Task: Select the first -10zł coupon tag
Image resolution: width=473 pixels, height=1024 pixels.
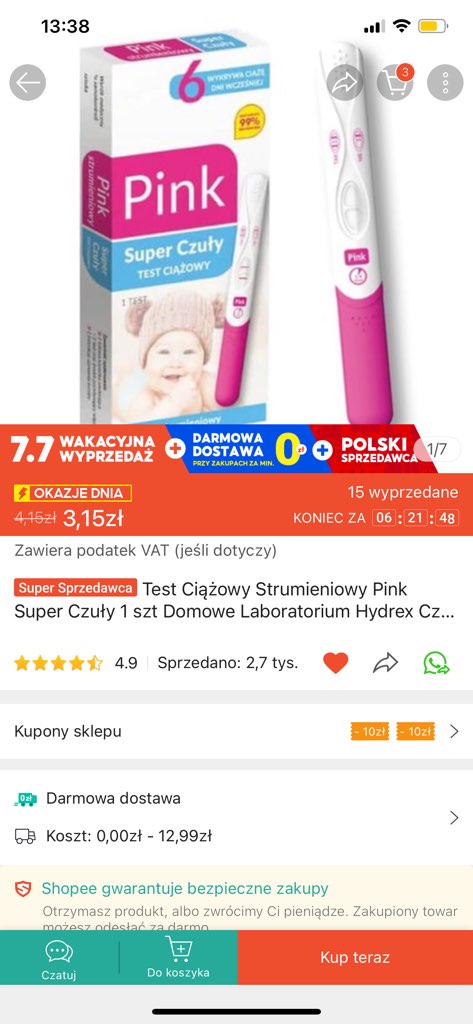Action: click(x=370, y=732)
